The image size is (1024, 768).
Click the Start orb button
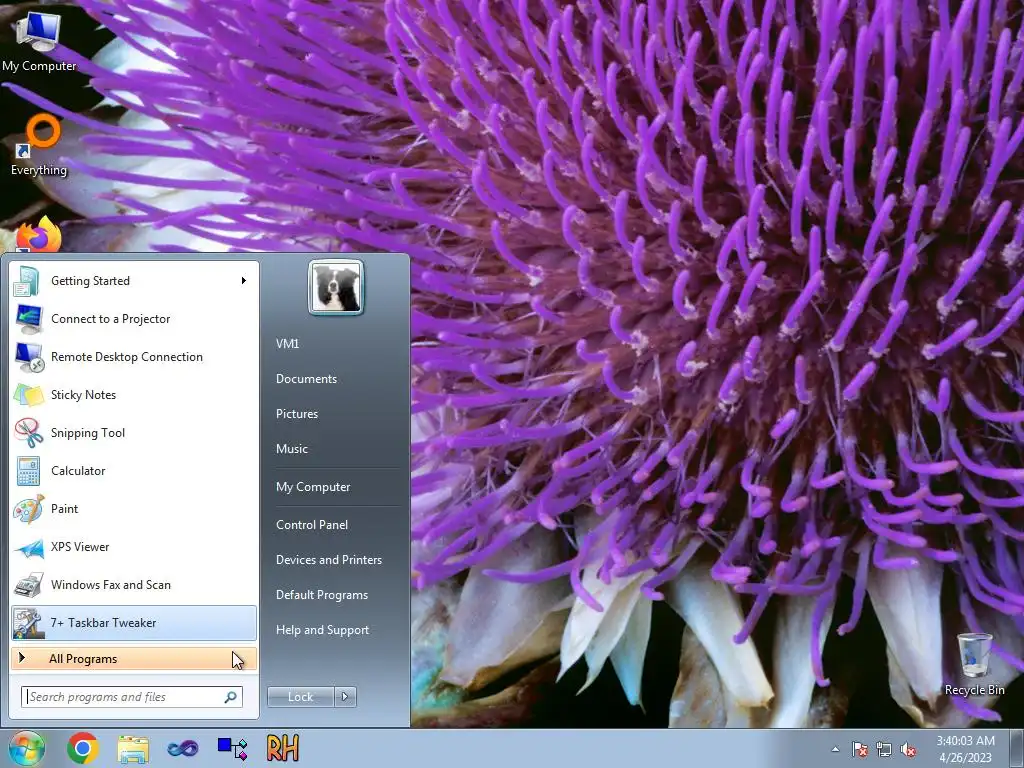(27, 748)
